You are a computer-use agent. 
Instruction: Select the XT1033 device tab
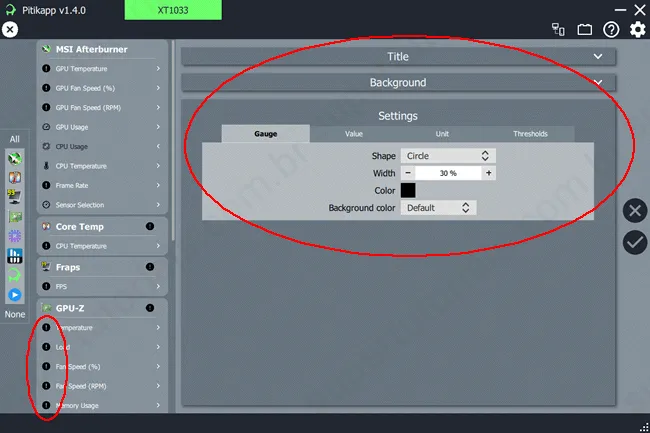point(174,11)
